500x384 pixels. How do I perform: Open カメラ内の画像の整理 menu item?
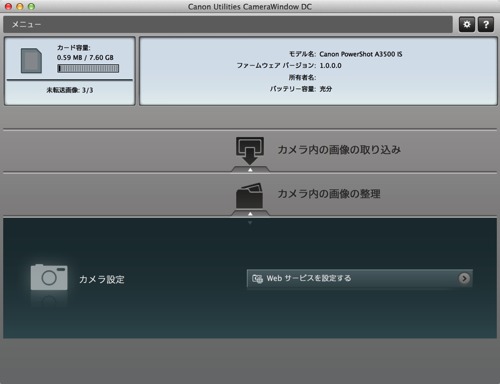click(x=329, y=194)
